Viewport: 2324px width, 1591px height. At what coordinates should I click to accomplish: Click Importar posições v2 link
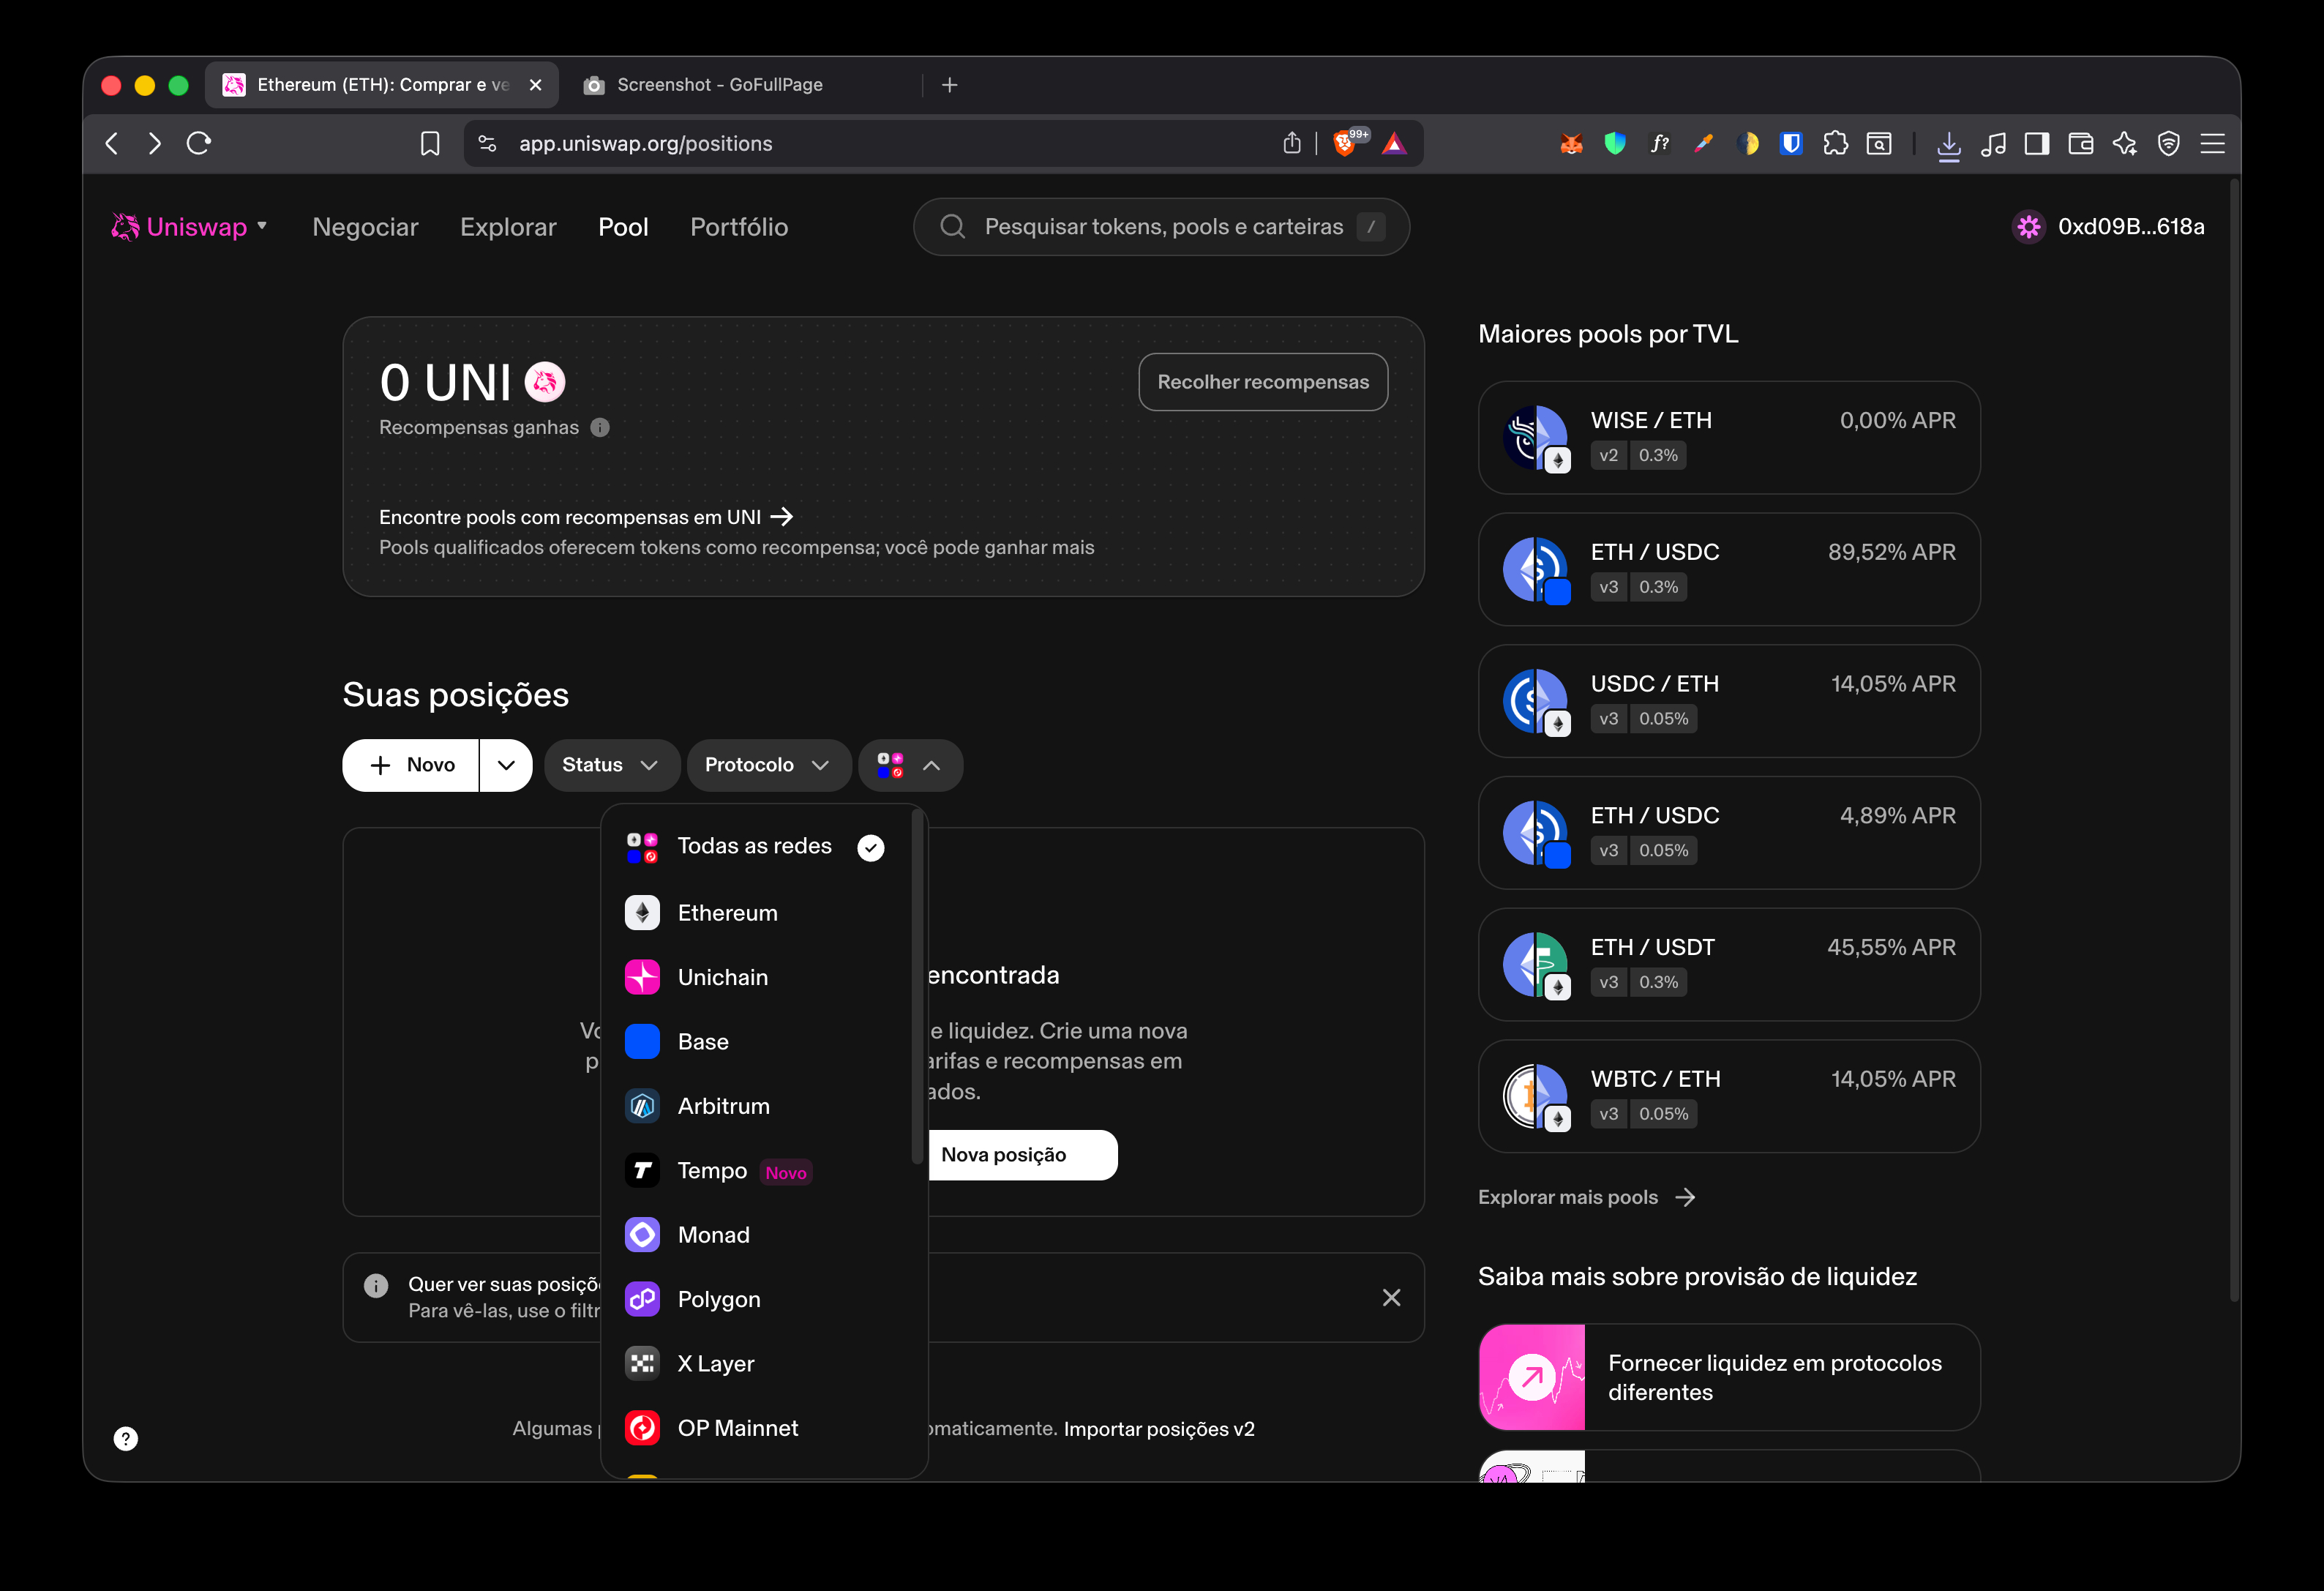click(1159, 1429)
